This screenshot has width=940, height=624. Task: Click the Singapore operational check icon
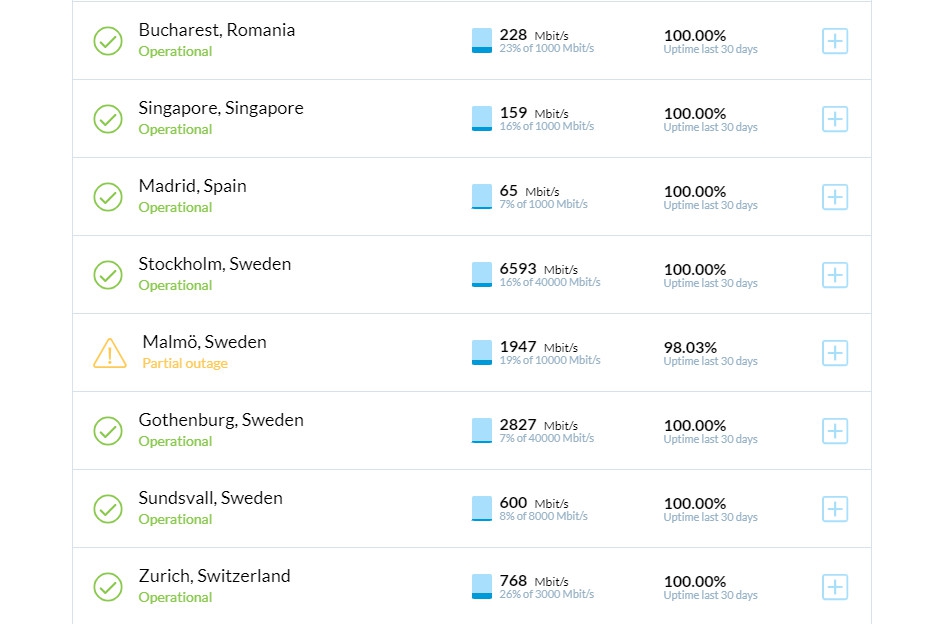click(x=108, y=119)
